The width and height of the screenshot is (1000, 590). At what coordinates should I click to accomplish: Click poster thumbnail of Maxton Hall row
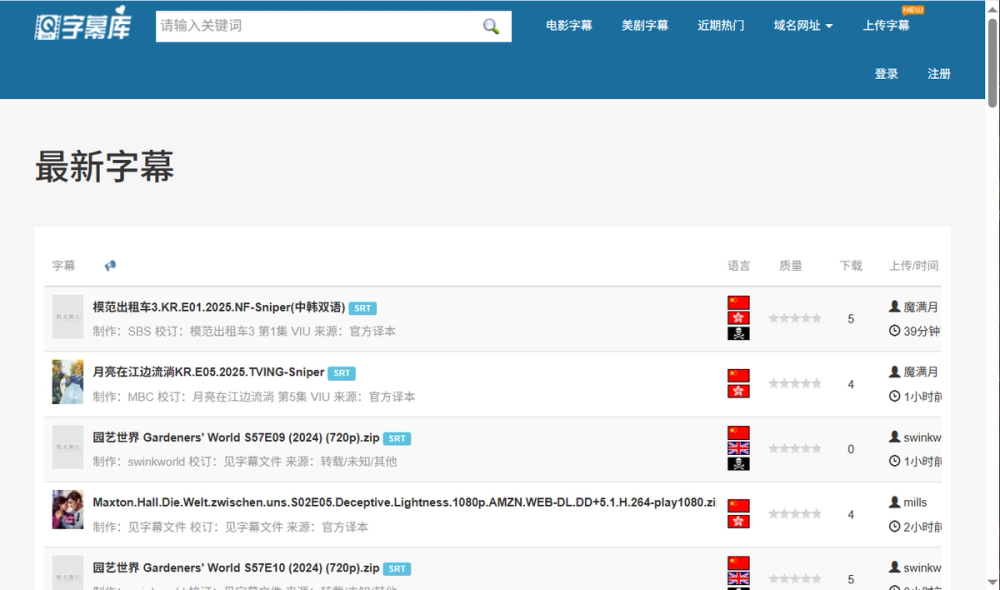pos(68,509)
